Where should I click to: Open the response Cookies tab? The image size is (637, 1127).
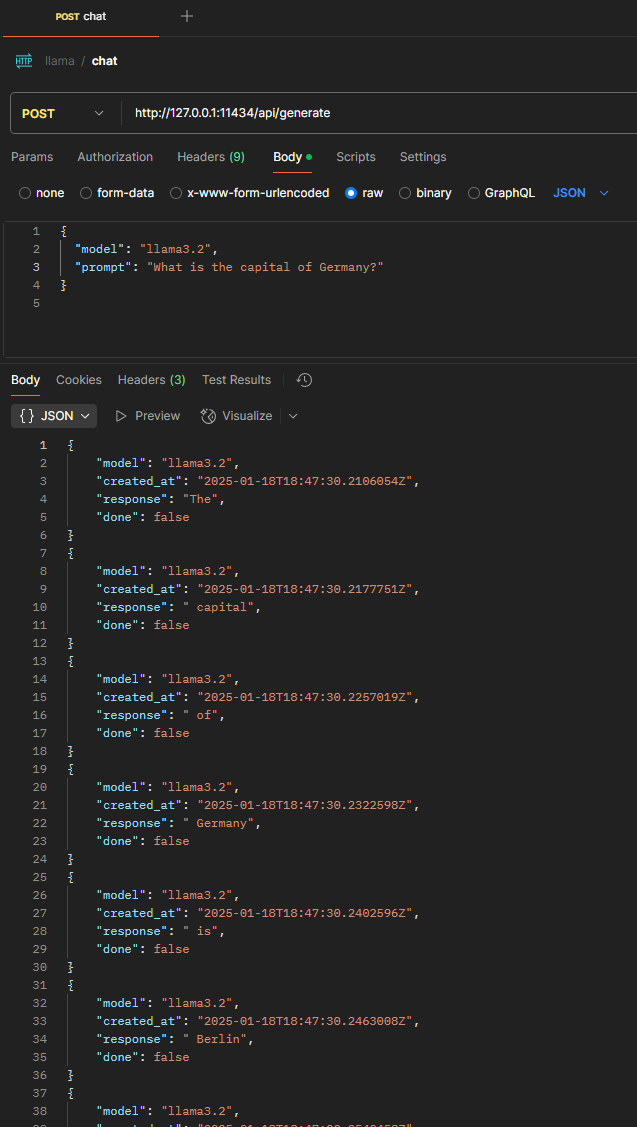(x=79, y=380)
